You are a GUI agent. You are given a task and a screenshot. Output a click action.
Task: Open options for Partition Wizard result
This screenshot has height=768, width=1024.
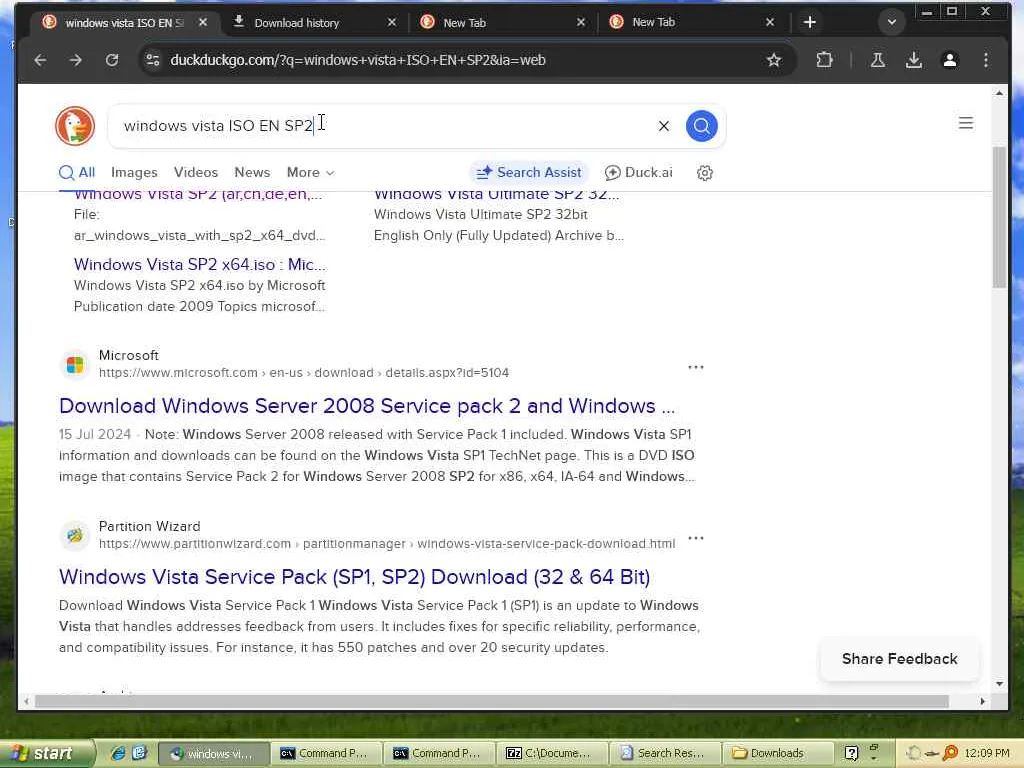(x=696, y=538)
